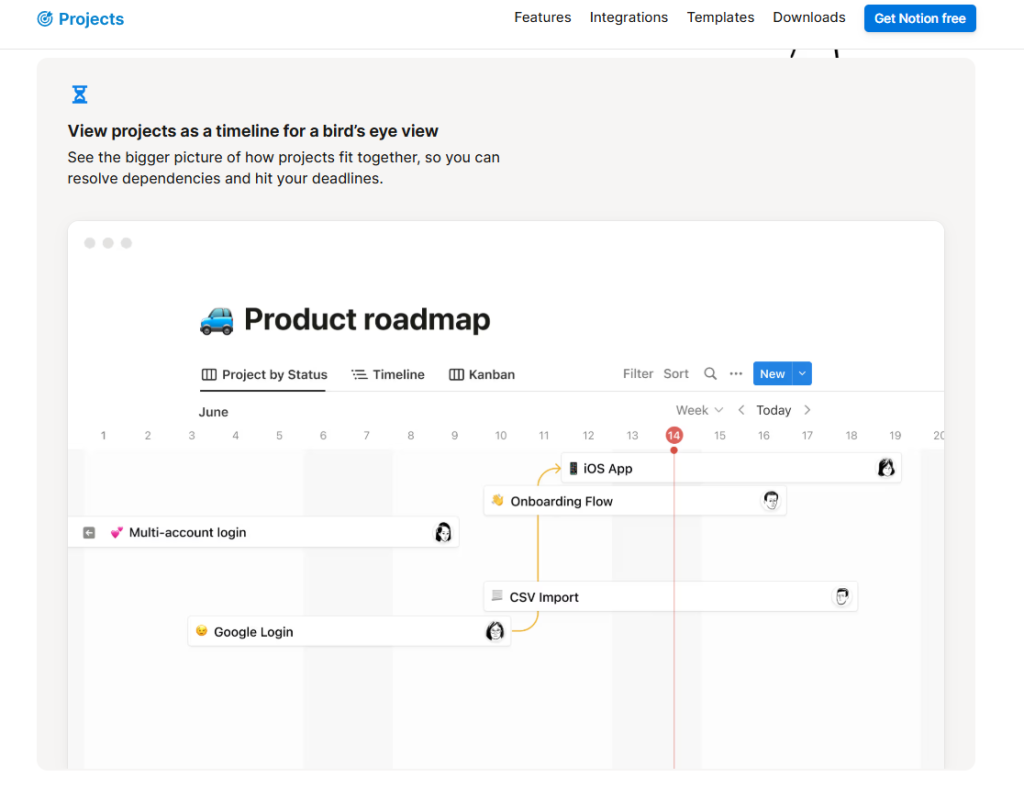Click the Projects target logo icon
The image size is (1024, 788).
(44, 19)
